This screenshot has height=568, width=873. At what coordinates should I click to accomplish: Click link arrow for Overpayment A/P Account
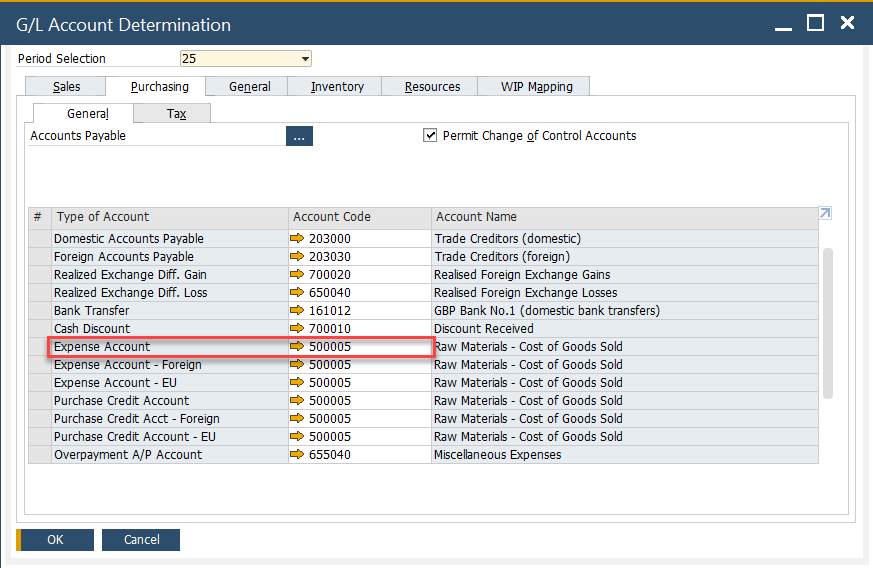click(x=297, y=455)
